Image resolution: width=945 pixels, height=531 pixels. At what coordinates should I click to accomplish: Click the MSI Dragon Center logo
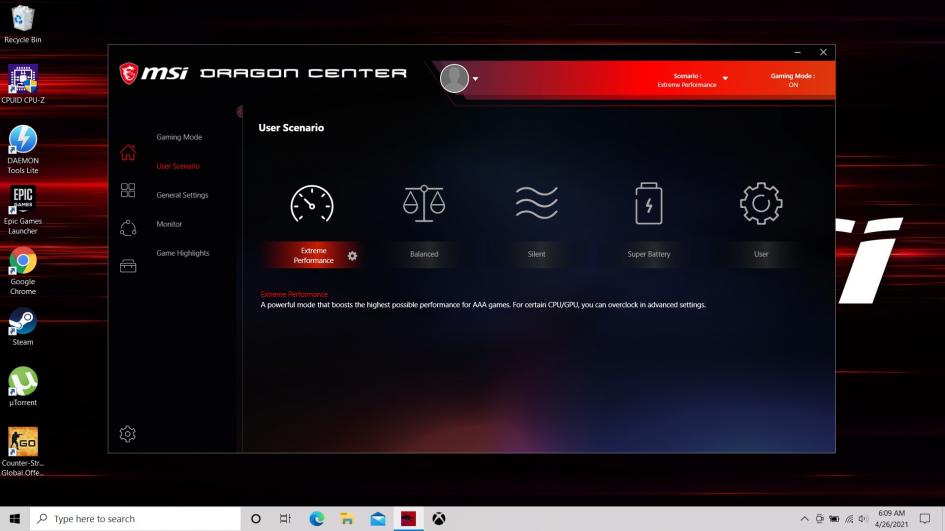click(263, 74)
